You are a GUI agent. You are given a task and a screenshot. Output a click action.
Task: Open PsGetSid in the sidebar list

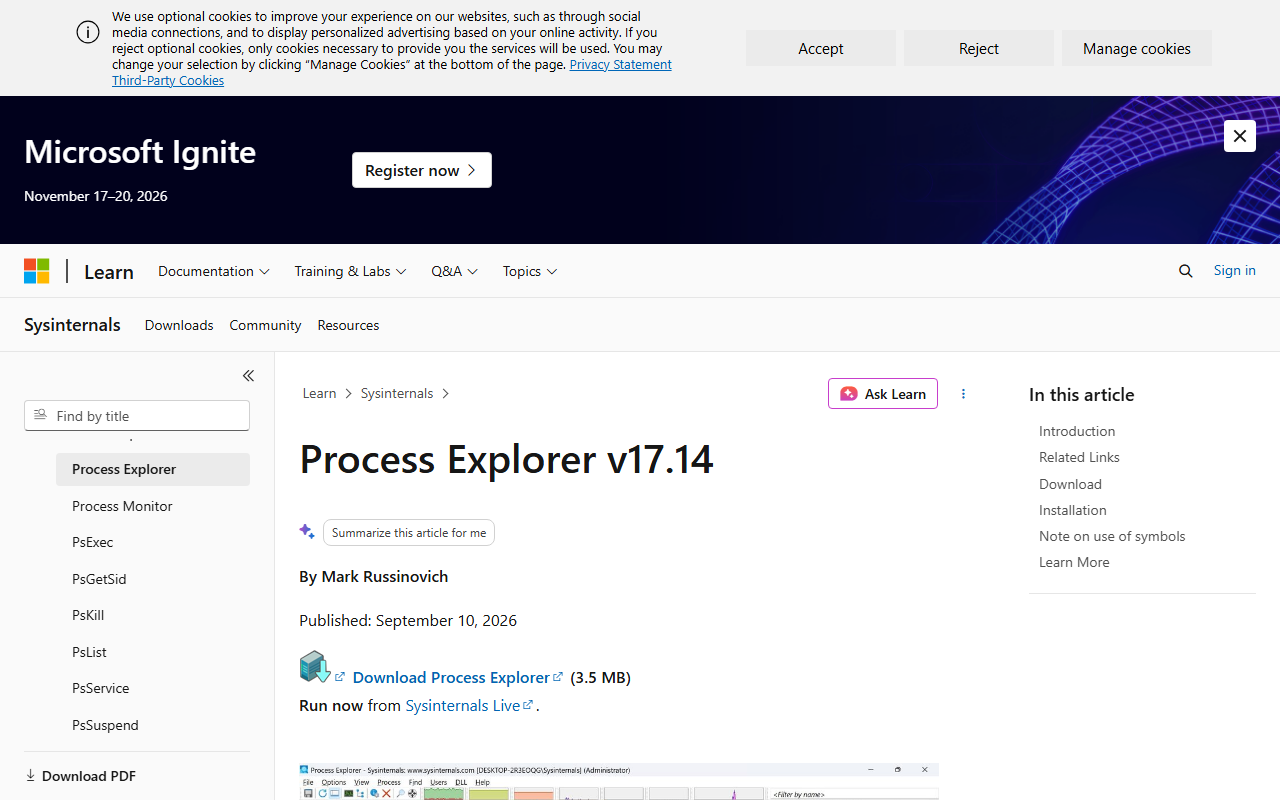tap(153, 579)
